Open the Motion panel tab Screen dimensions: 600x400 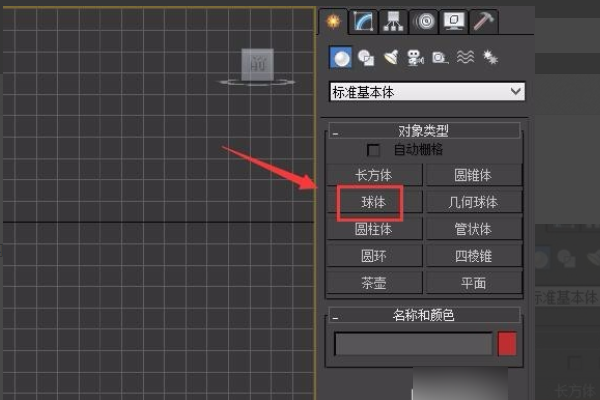point(423,21)
